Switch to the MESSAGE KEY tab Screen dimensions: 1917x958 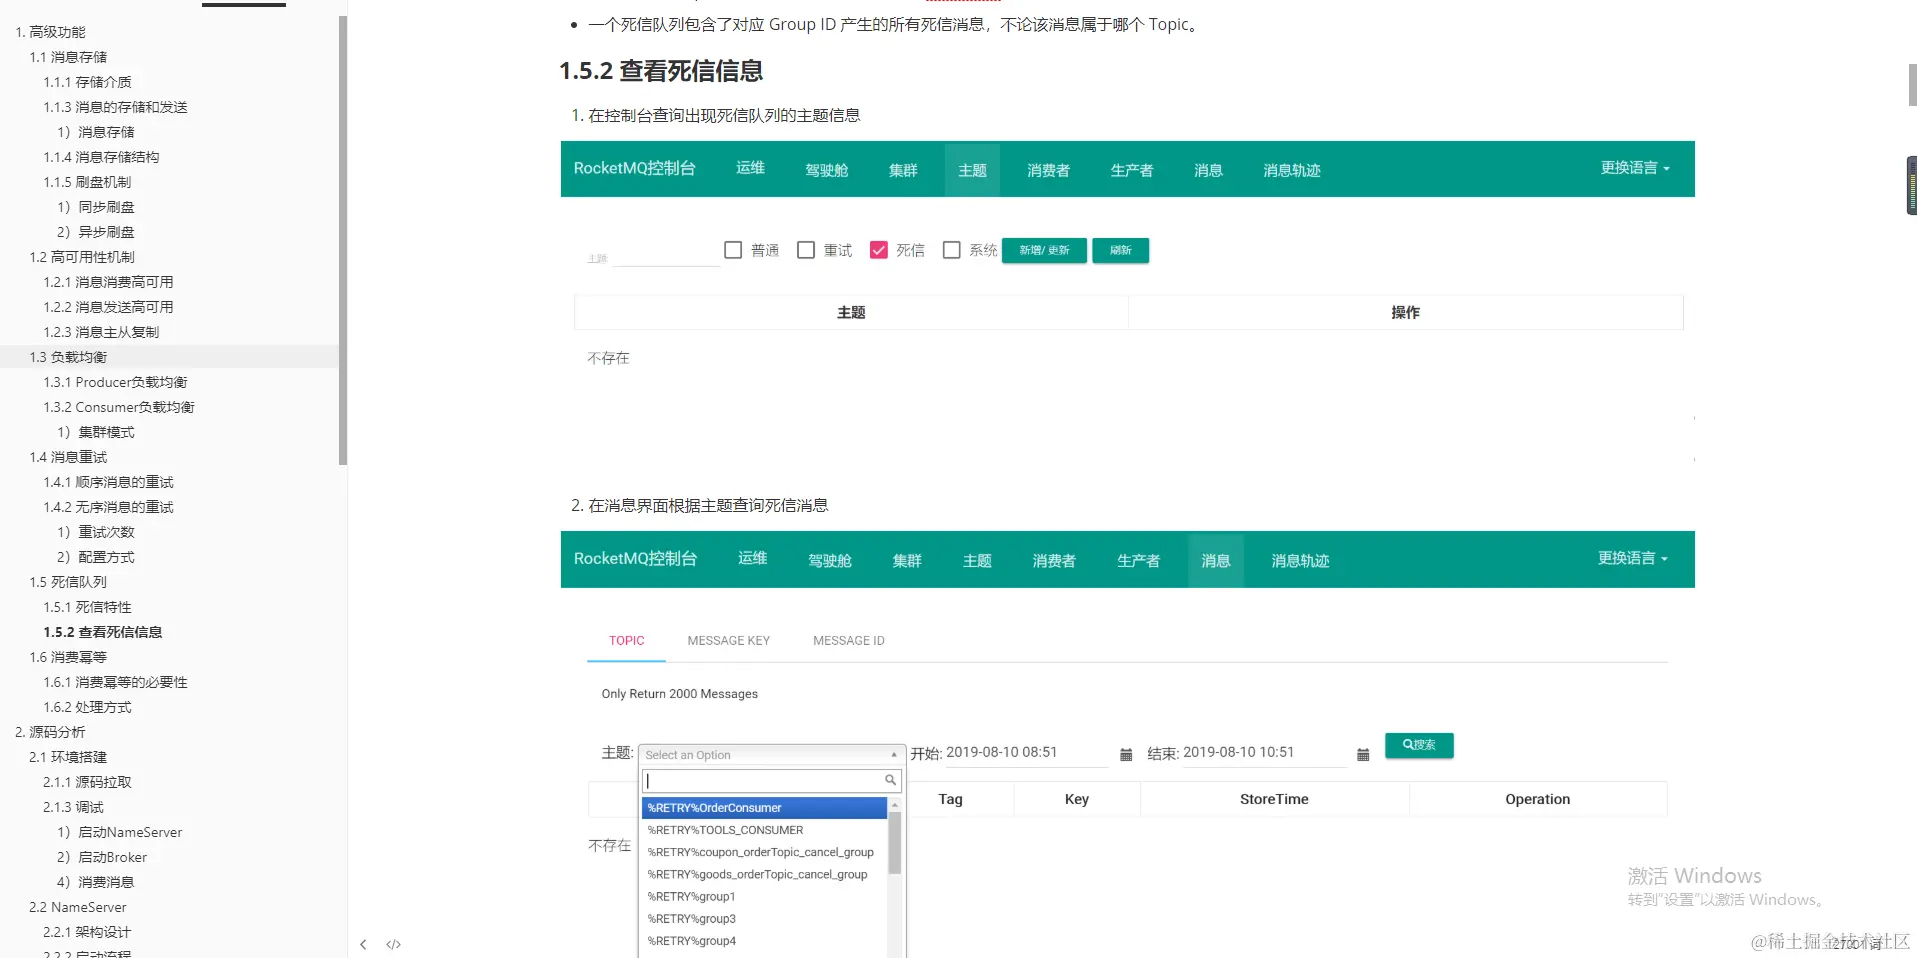729,641
